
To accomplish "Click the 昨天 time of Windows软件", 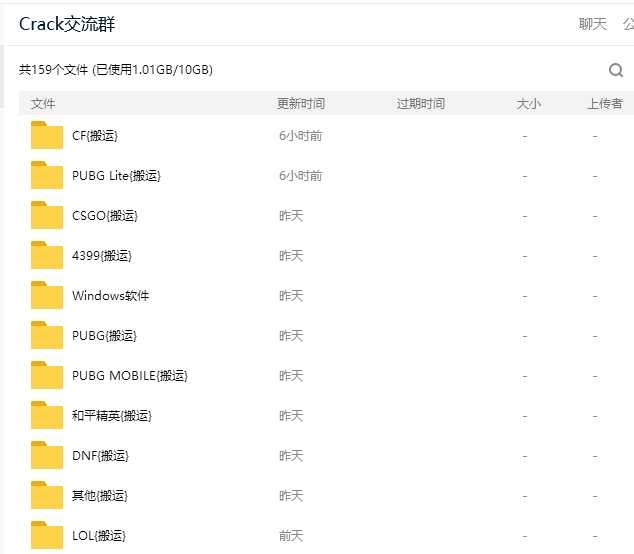I will (x=291, y=296).
